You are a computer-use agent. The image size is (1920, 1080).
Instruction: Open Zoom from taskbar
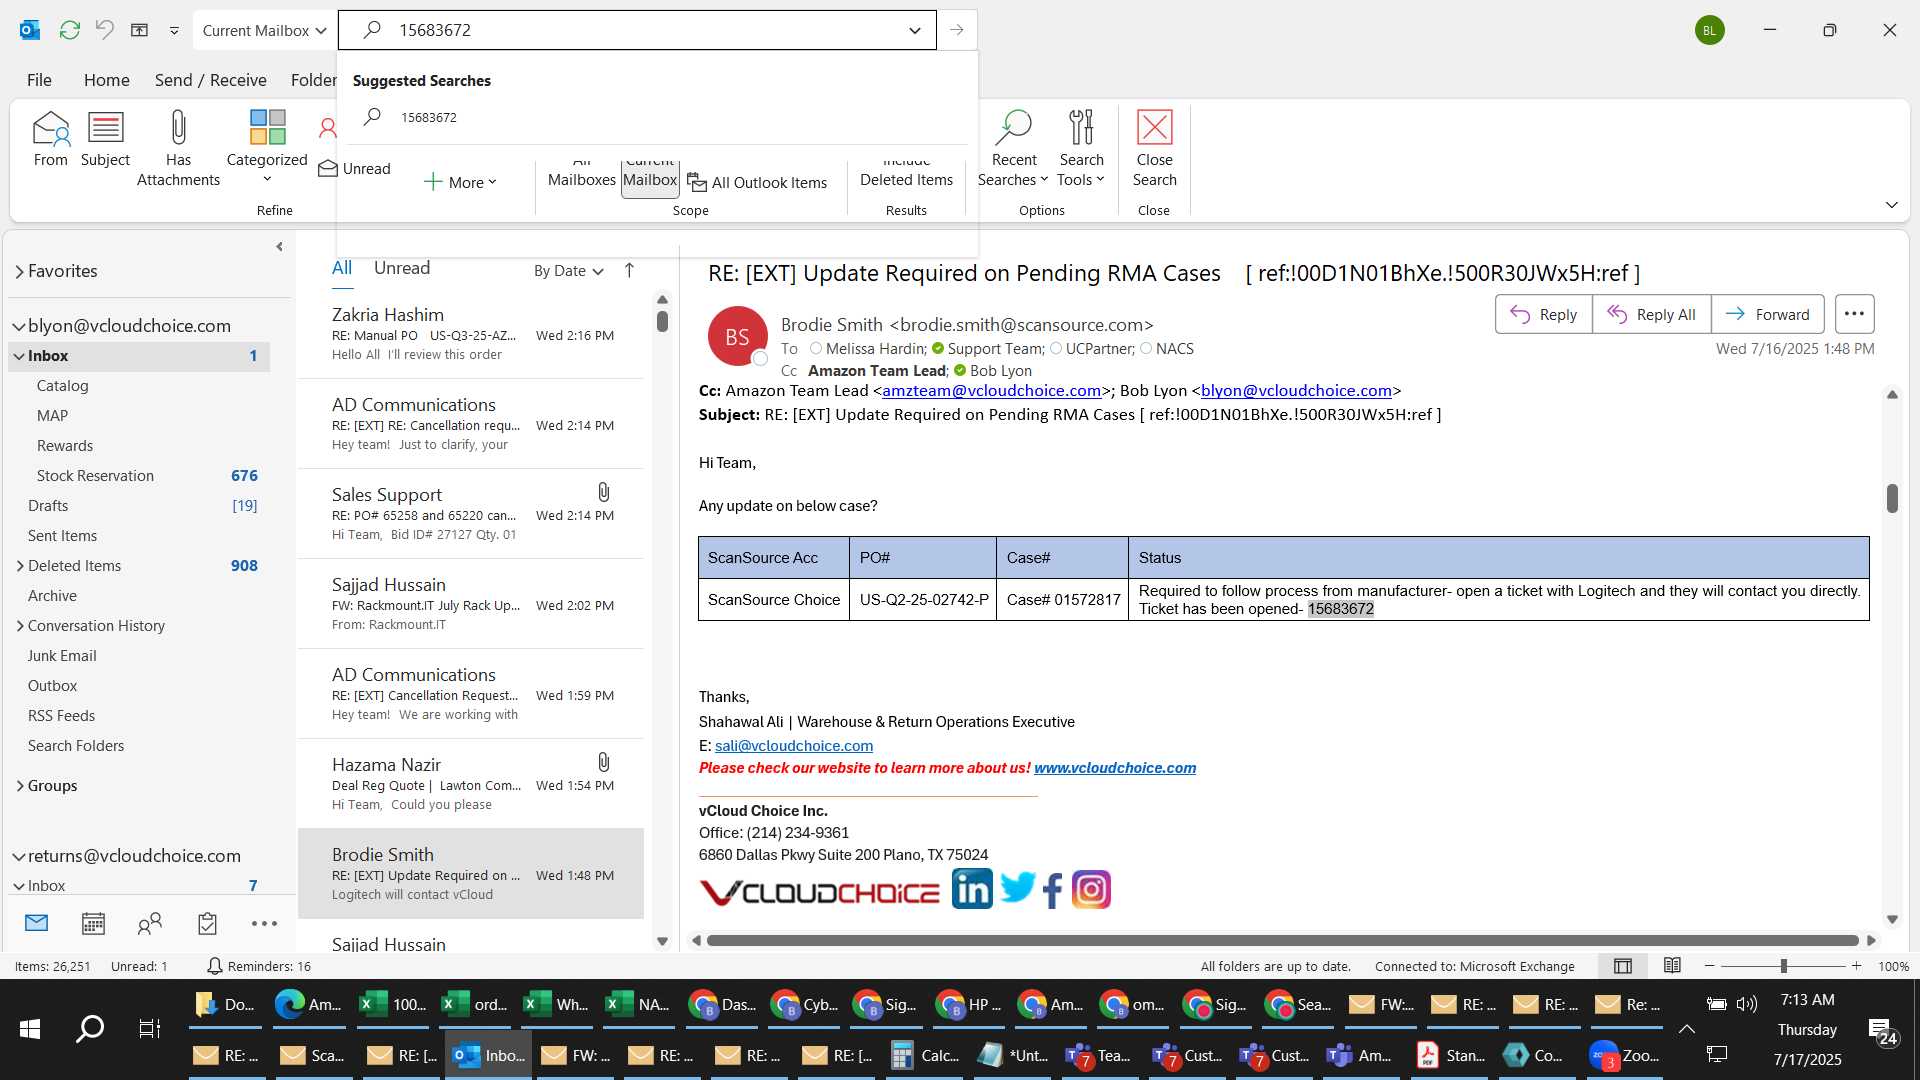coord(1624,1055)
